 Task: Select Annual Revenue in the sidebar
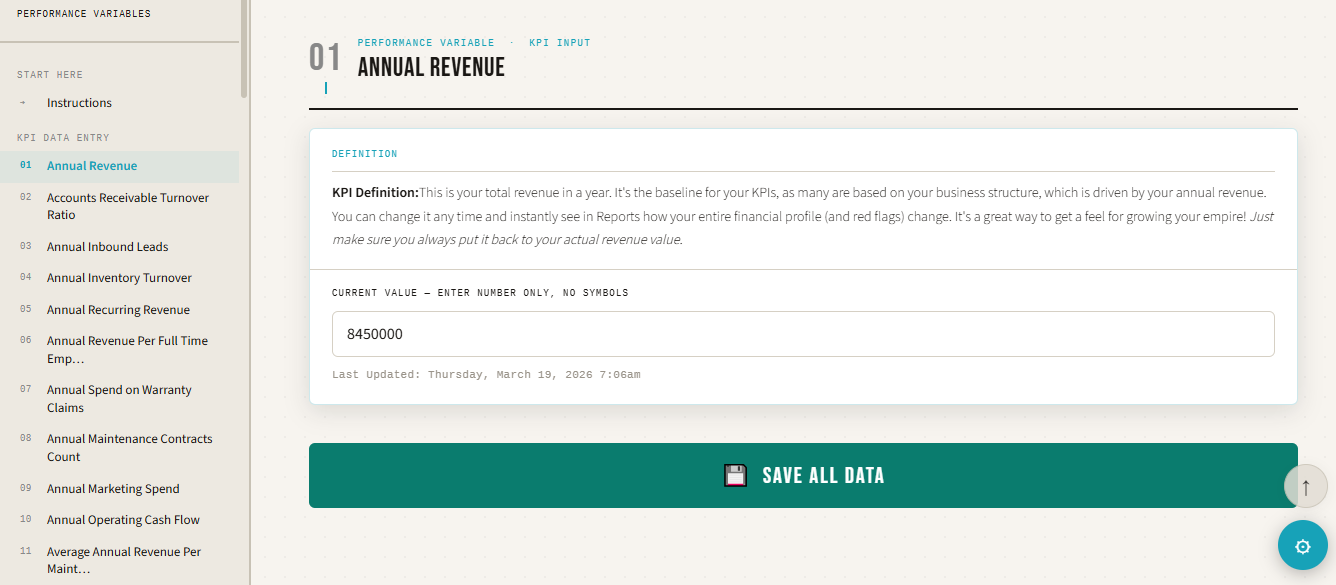[92, 166]
